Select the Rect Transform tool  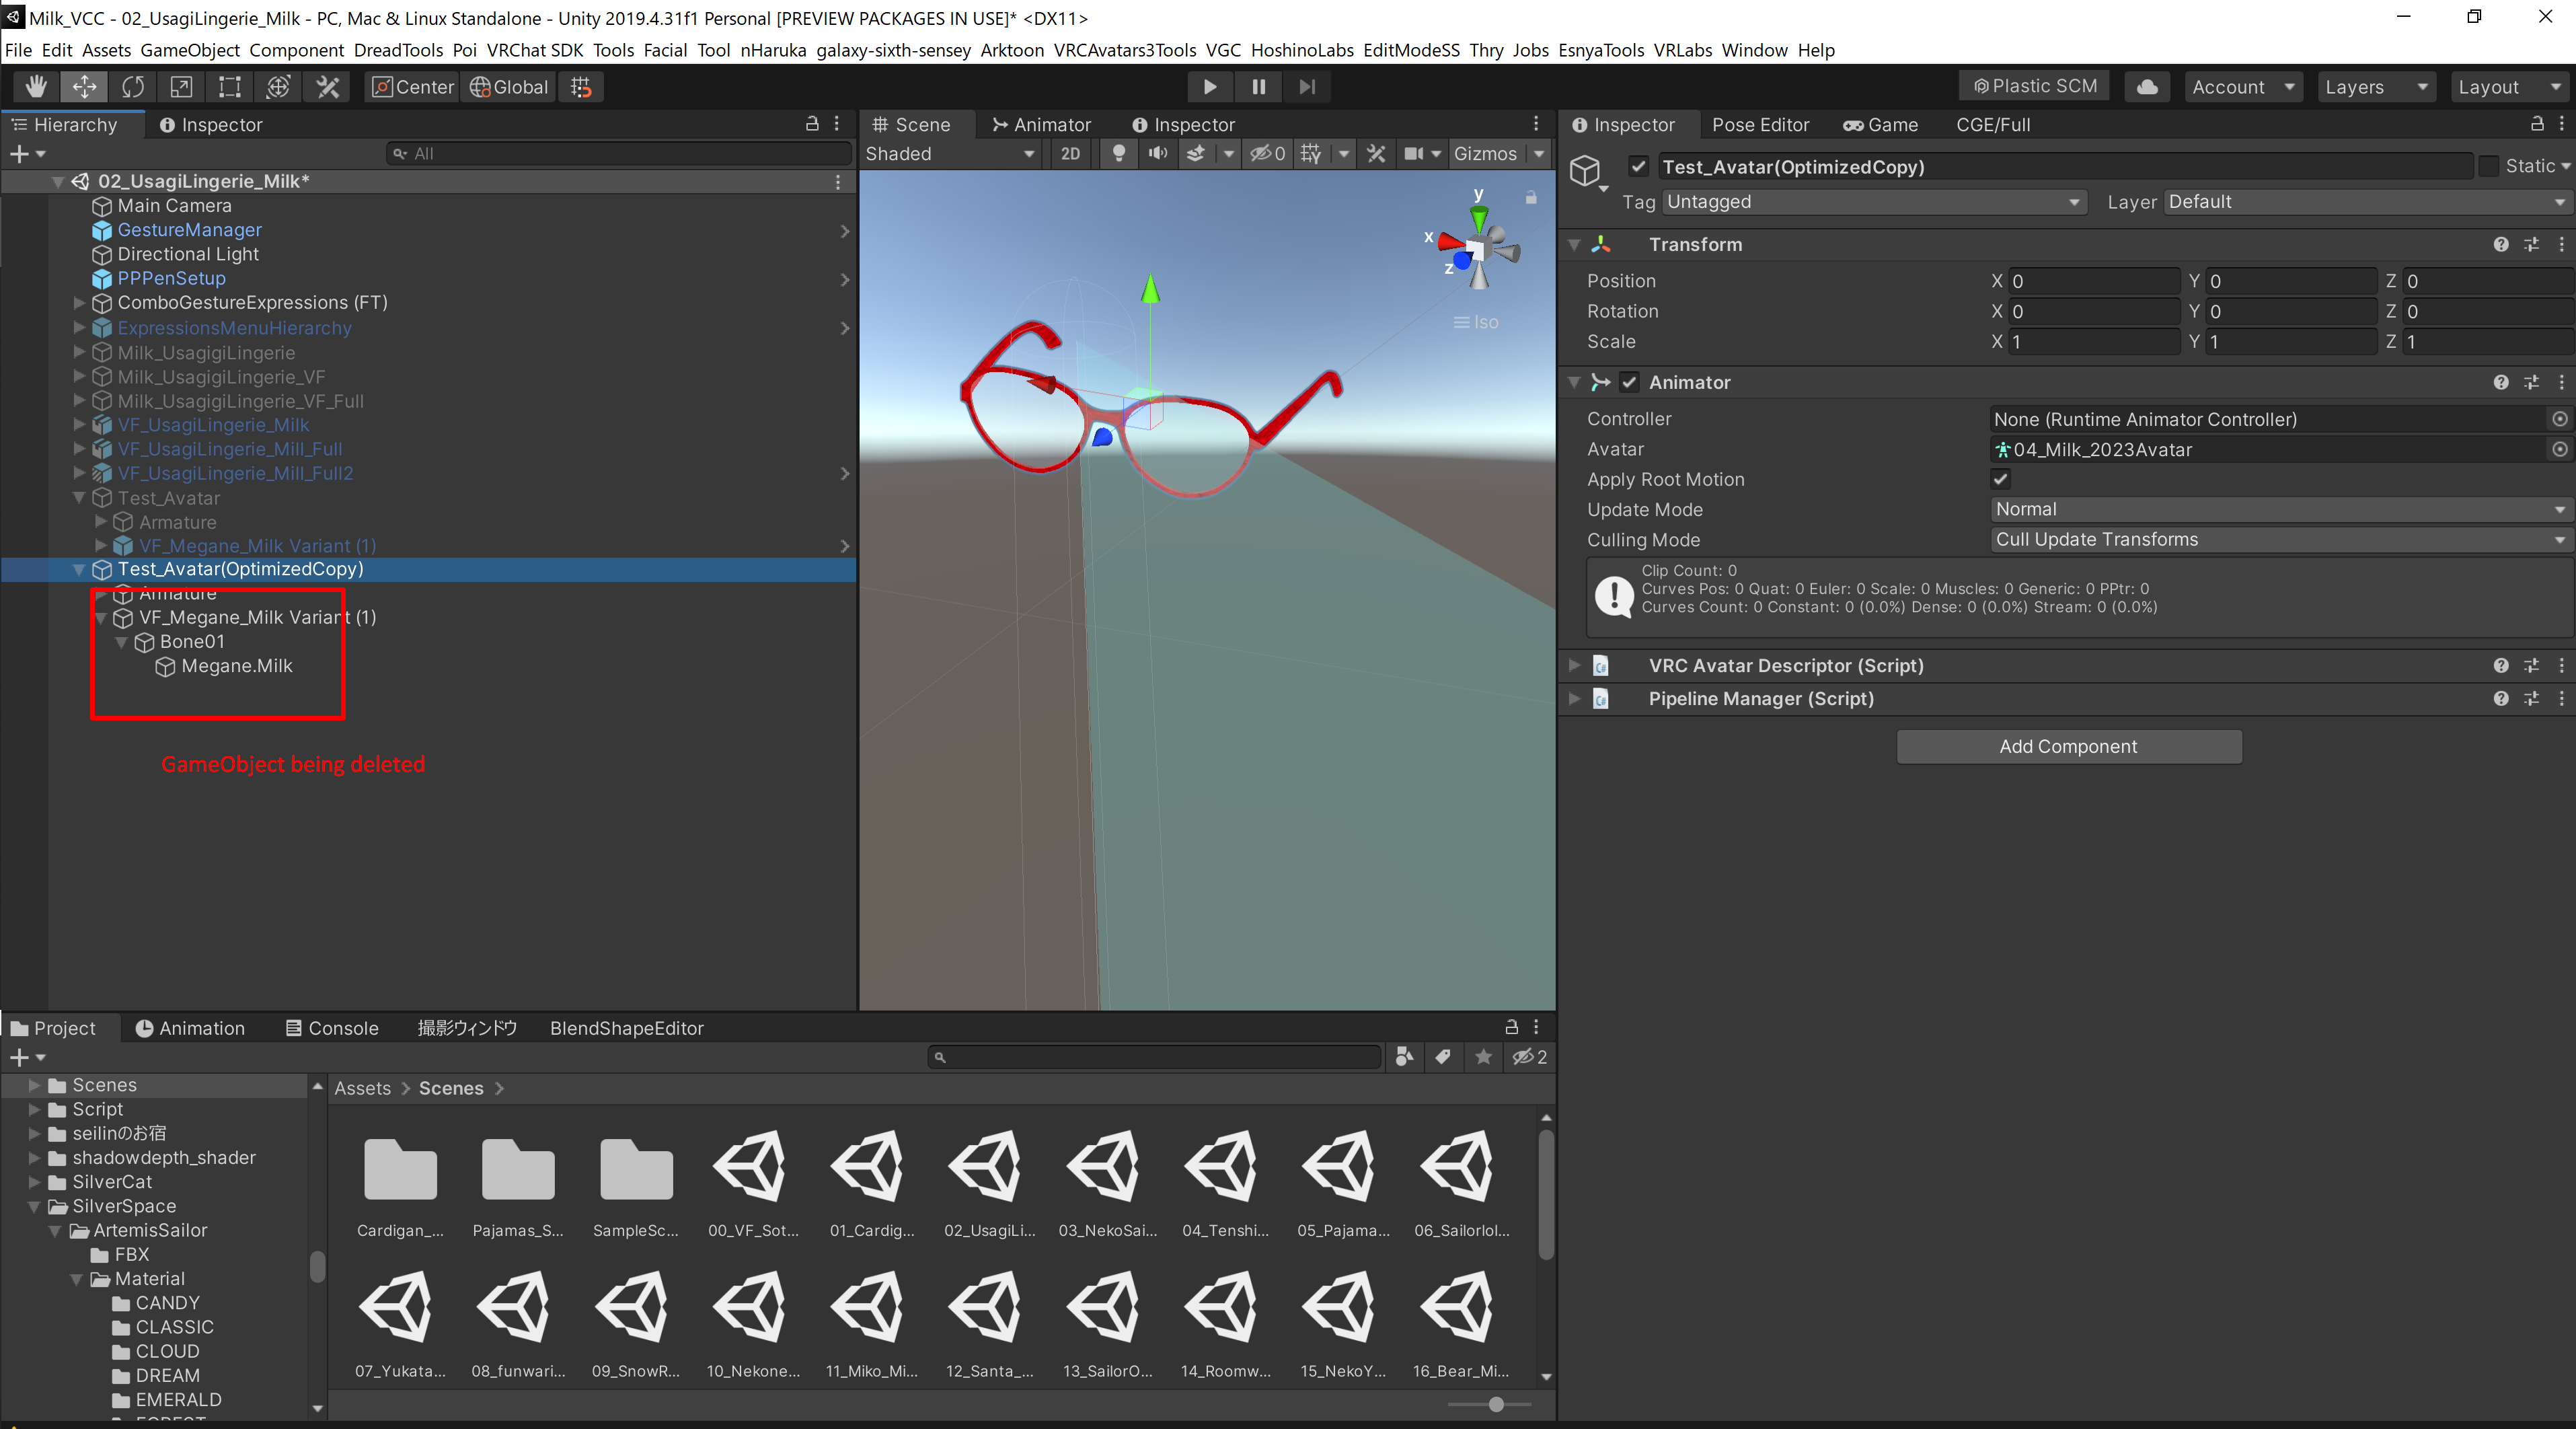click(229, 87)
